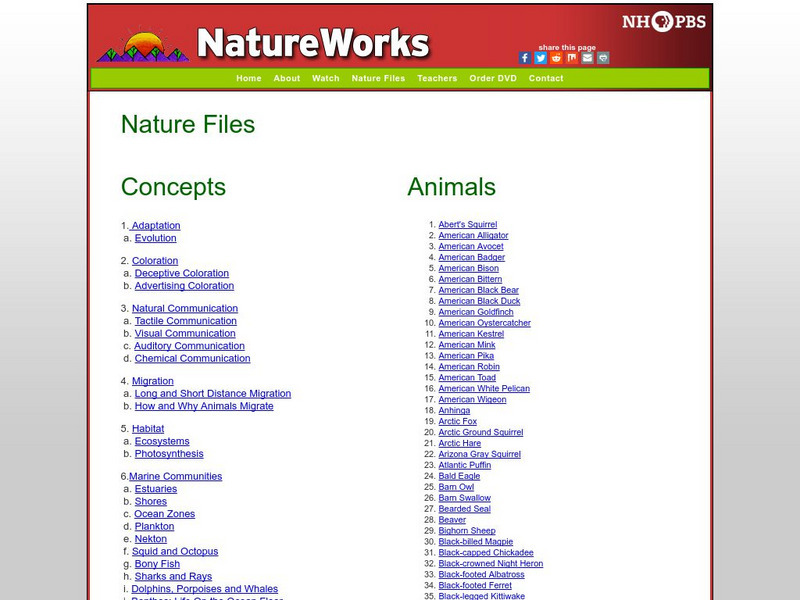Share page on Facebook
Image resolution: width=800 pixels, height=600 pixels.
point(525,58)
